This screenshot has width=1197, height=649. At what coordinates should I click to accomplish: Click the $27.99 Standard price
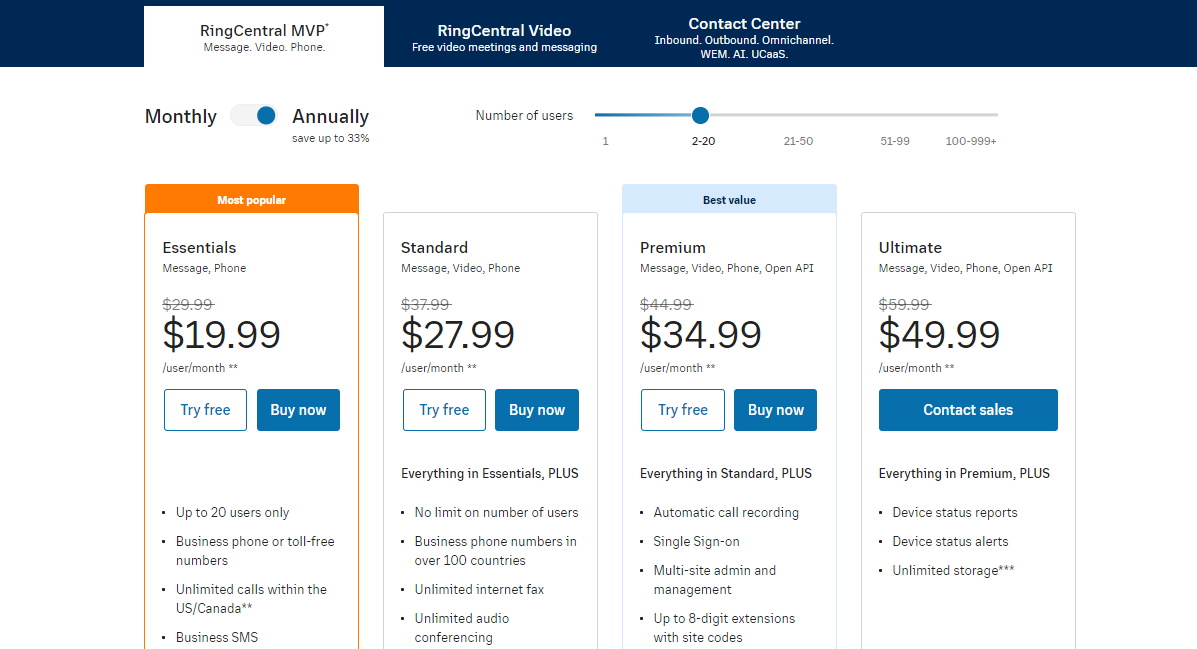coord(458,334)
